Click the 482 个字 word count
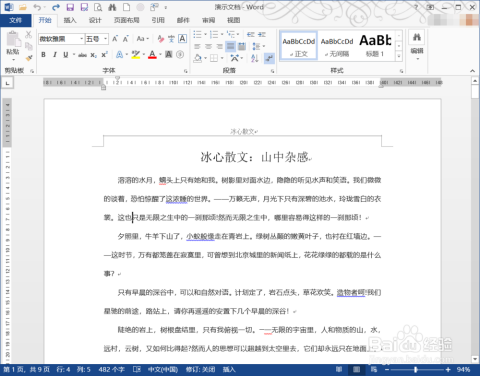The width and height of the screenshot is (480, 376). (x=112, y=369)
